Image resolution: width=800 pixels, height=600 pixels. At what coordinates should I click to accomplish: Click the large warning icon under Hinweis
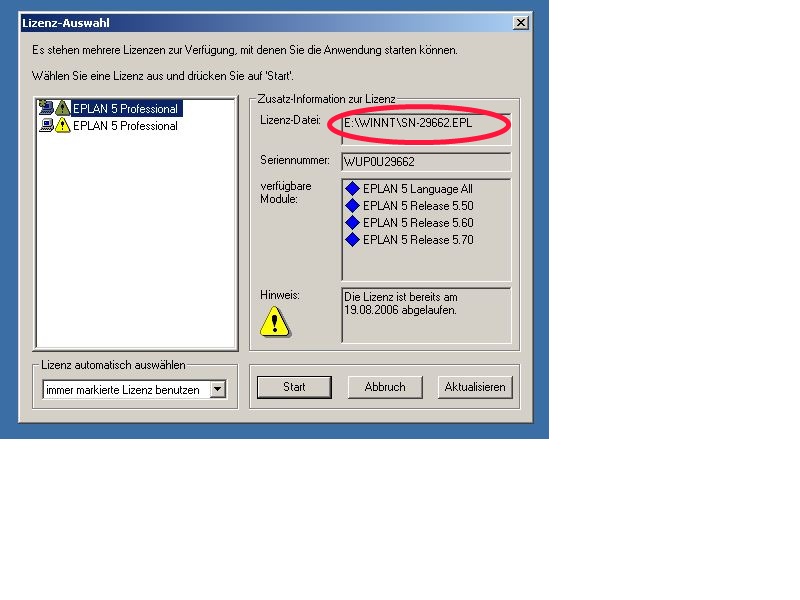274,322
